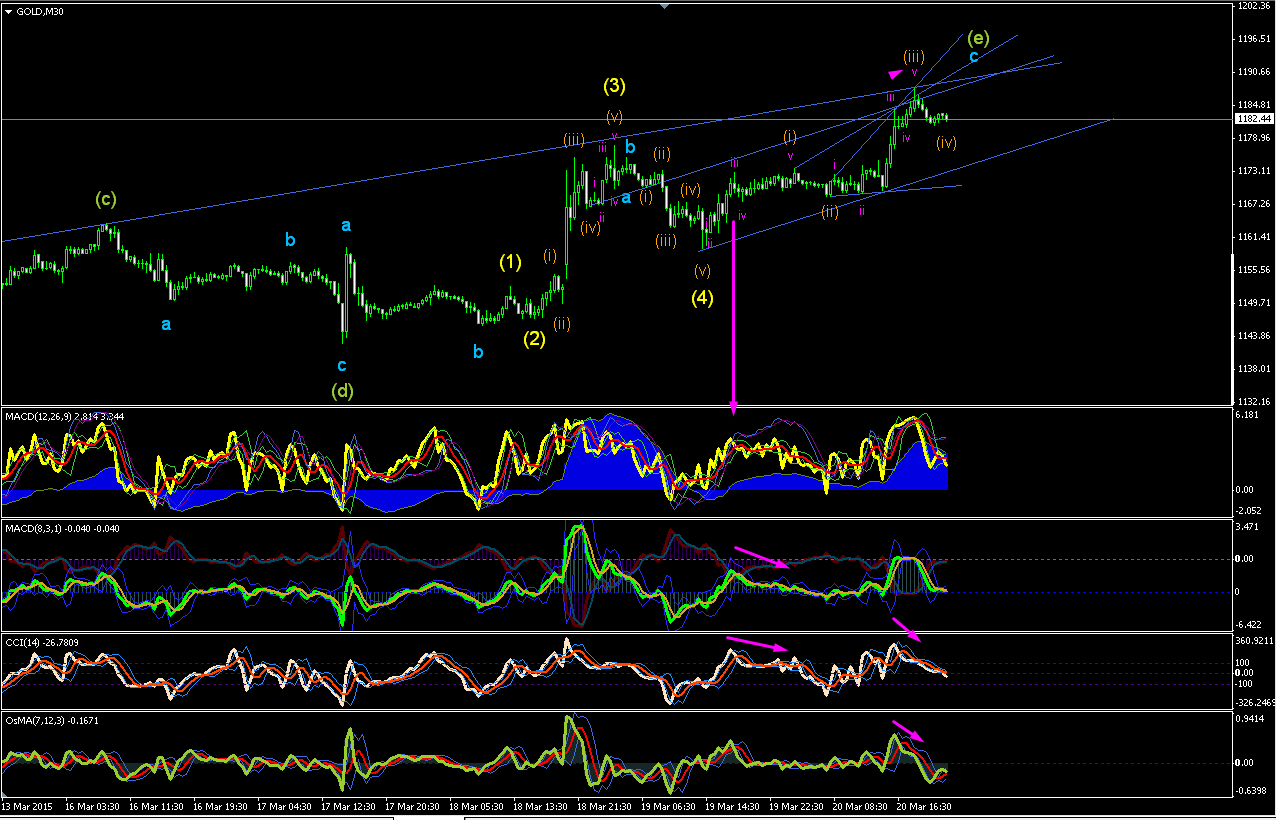Select the cyan c label under green (e)
The height and width of the screenshot is (820, 1276).
(x=973, y=57)
